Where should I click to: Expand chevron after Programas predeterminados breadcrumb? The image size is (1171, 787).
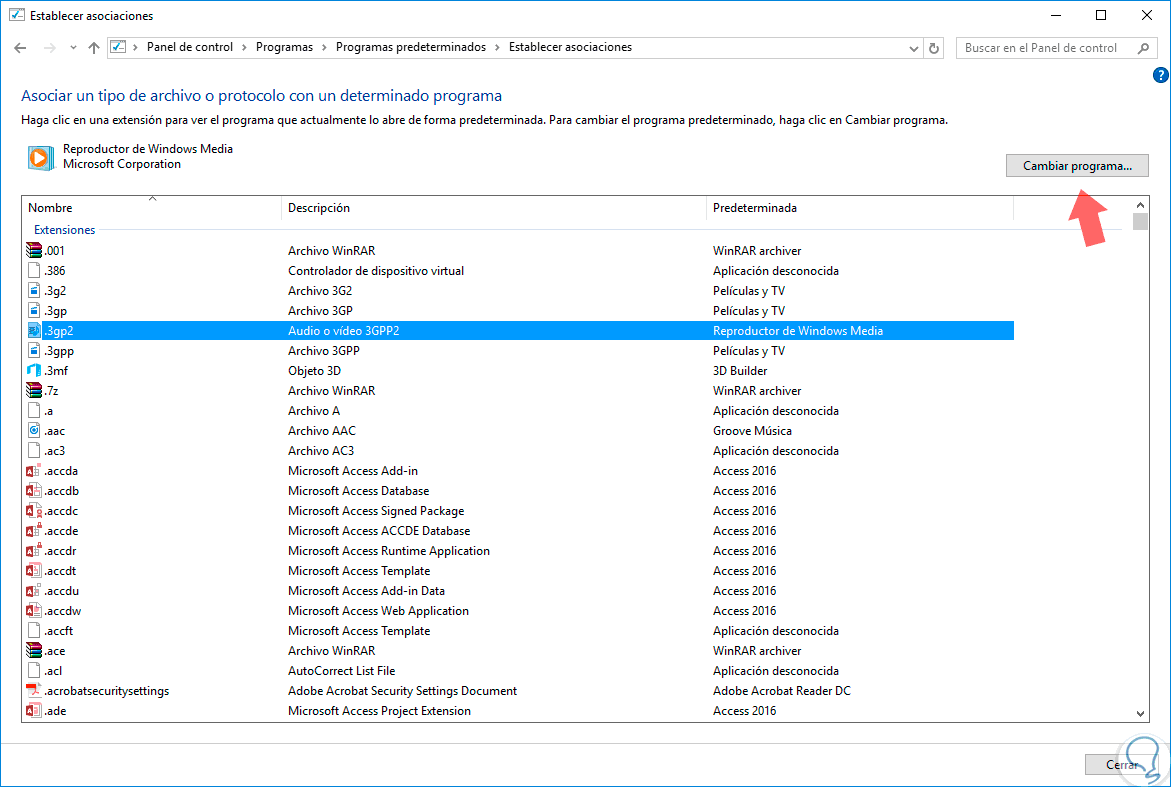(497, 47)
